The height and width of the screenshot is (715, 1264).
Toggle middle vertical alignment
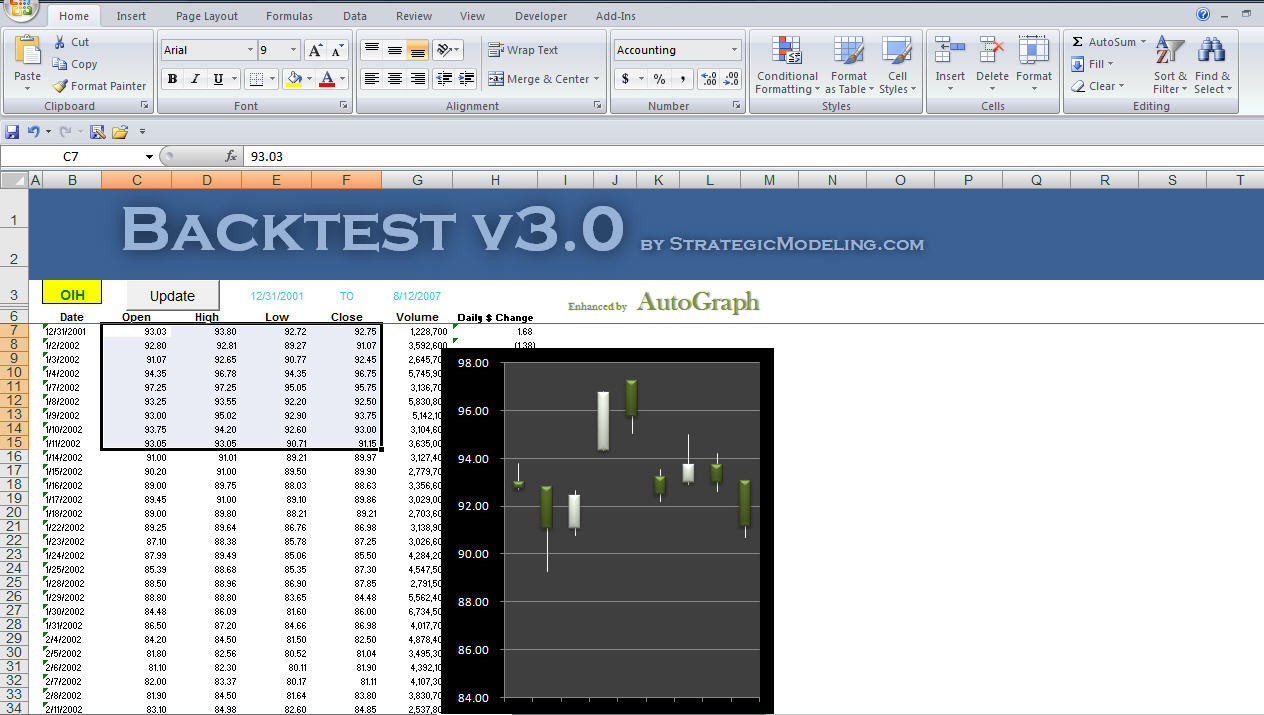pyautogui.click(x=394, y=50)
